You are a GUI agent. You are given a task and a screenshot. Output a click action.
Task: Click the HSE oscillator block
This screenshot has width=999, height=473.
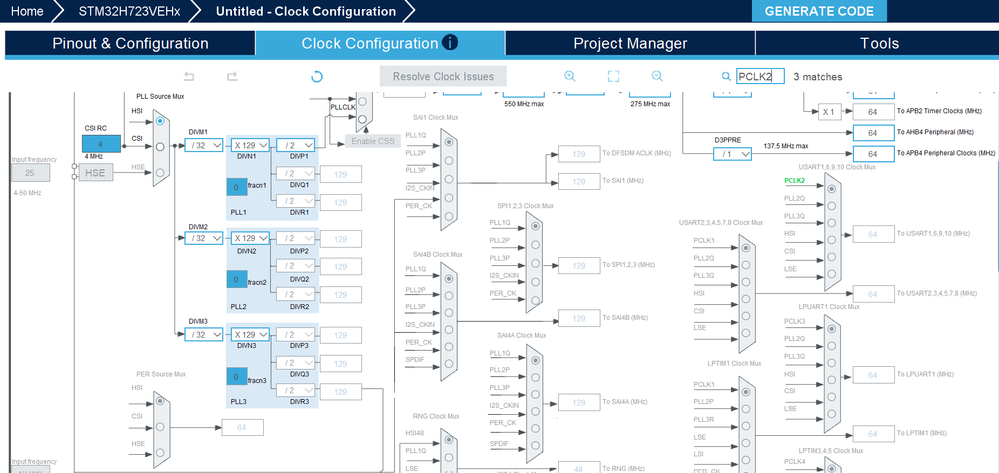point(96,172)
